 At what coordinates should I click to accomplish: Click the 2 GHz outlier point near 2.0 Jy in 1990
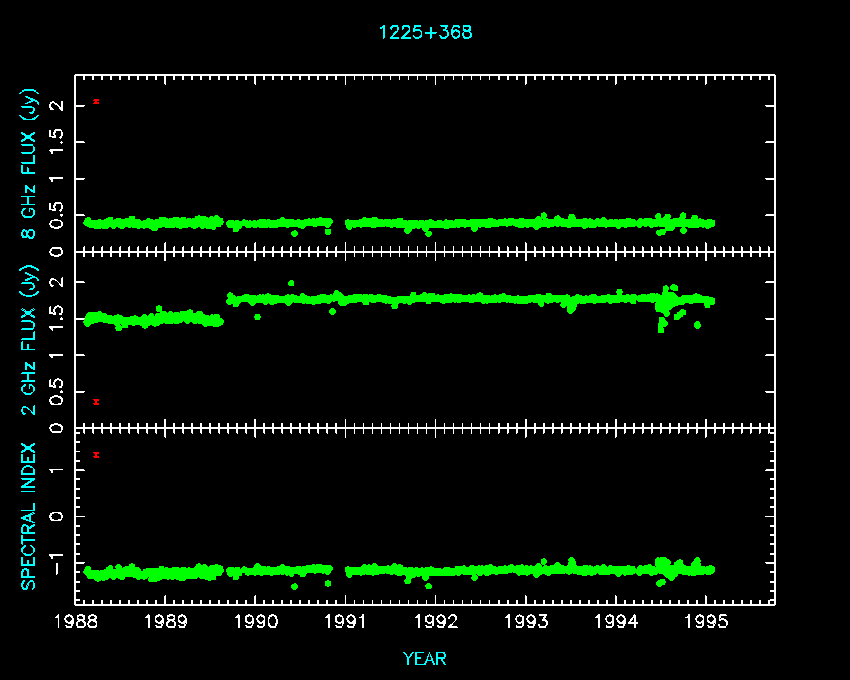[291, 283]
